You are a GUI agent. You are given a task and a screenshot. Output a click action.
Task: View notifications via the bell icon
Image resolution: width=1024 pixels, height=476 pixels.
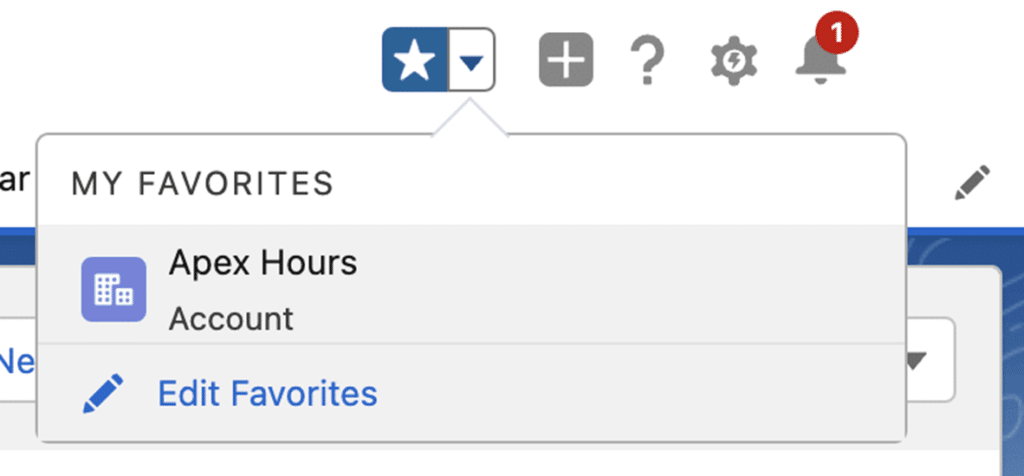coord(822,62)
